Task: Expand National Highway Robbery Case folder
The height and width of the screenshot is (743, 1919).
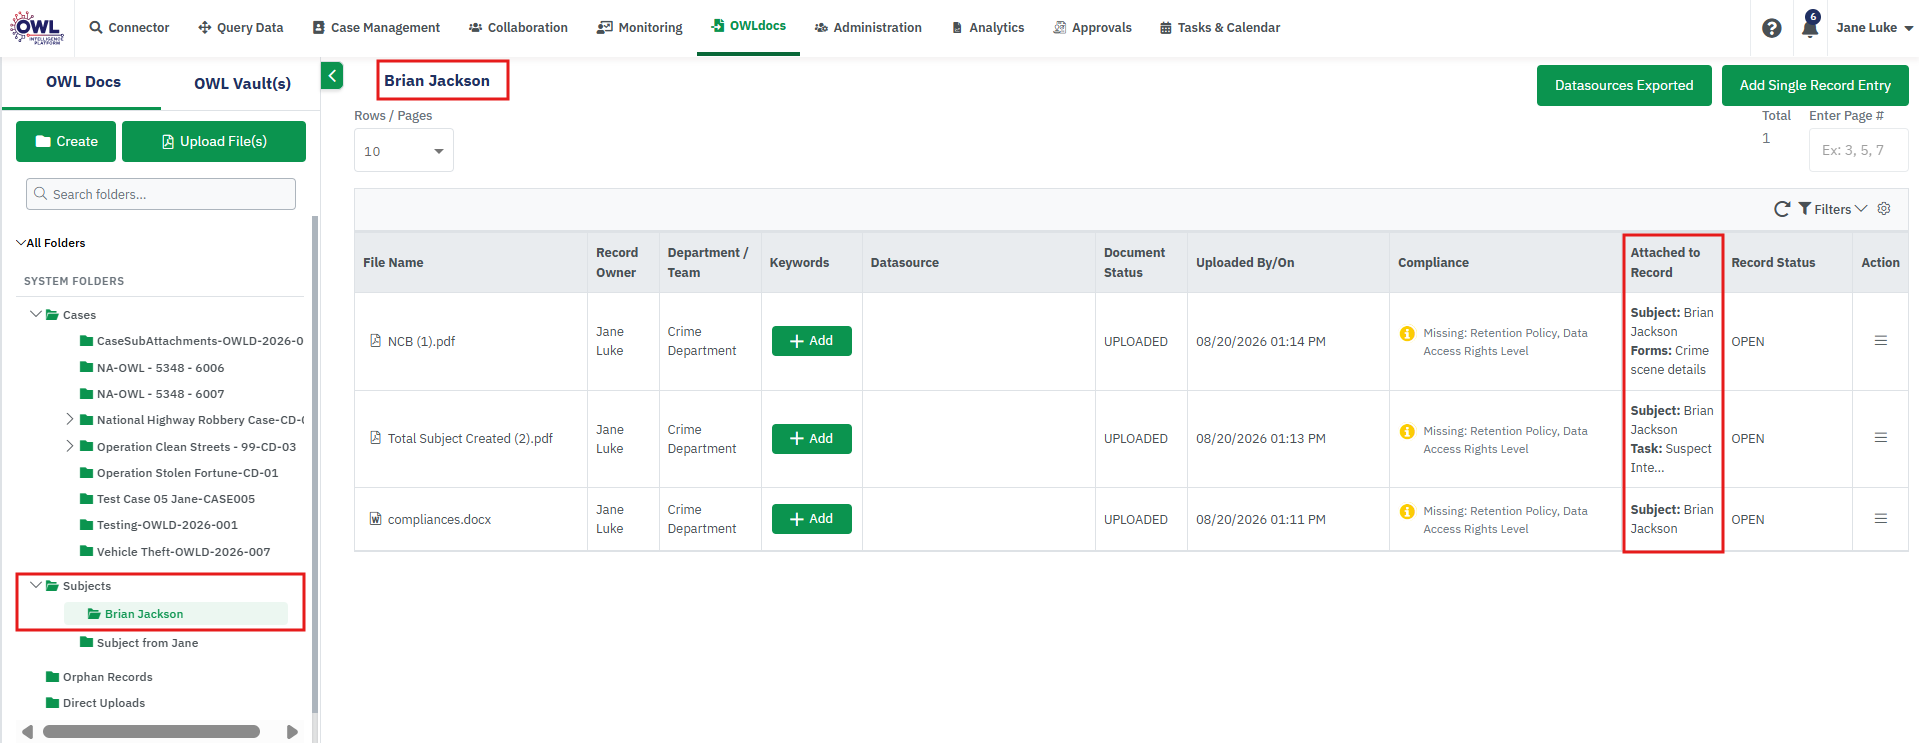Action: (x=70, y=419)
